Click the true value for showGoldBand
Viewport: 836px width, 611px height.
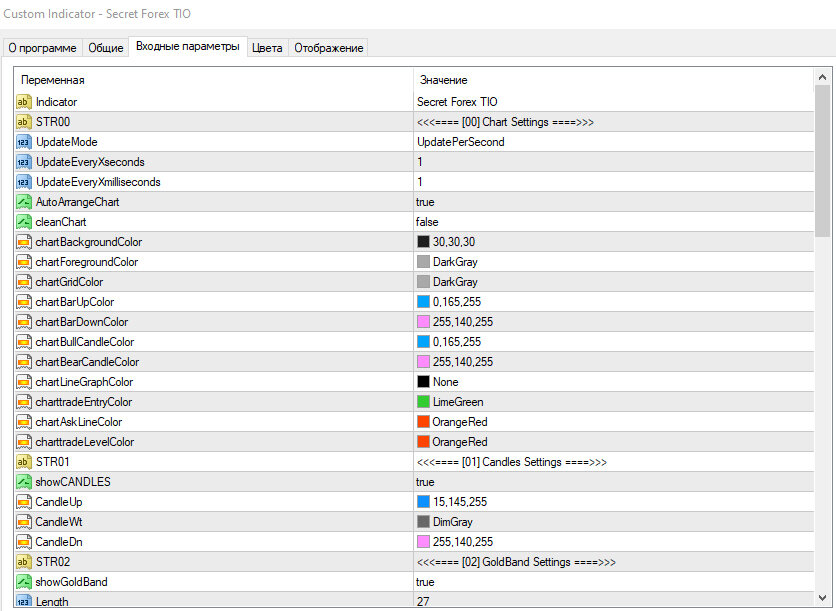click(x=425, y=582)
